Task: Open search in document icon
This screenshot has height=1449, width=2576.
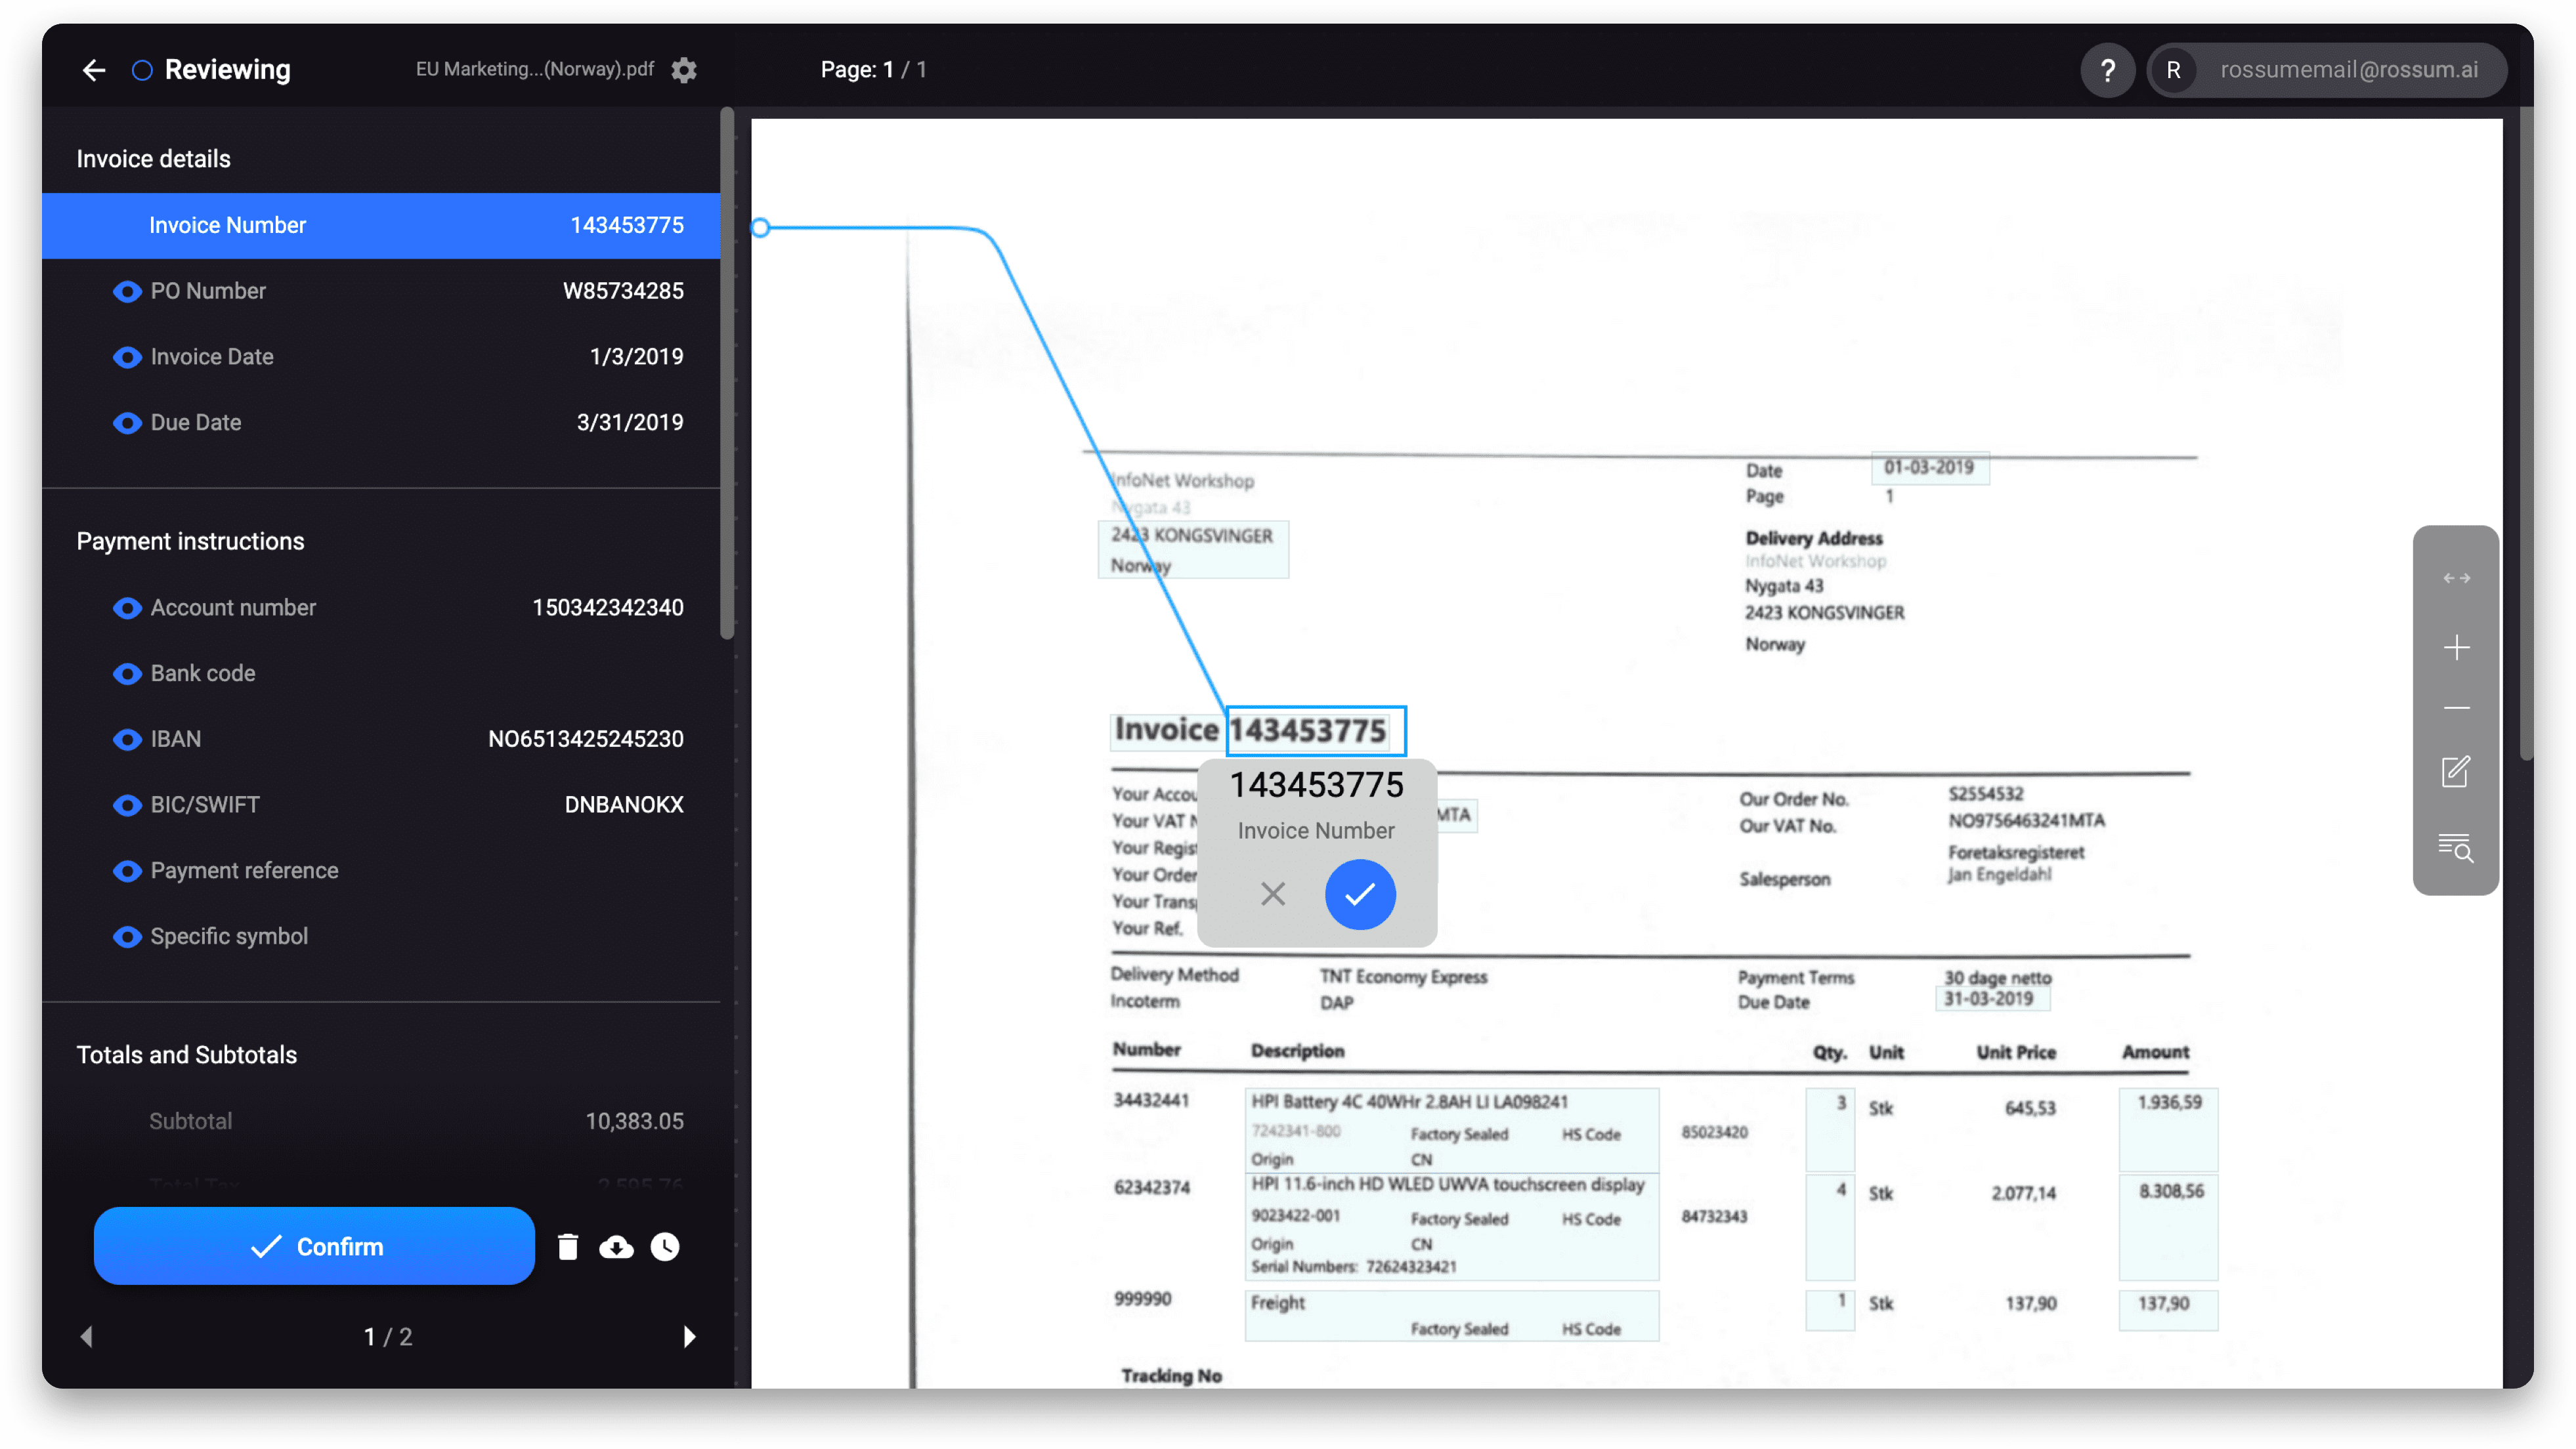Action: coord(2456,848)
